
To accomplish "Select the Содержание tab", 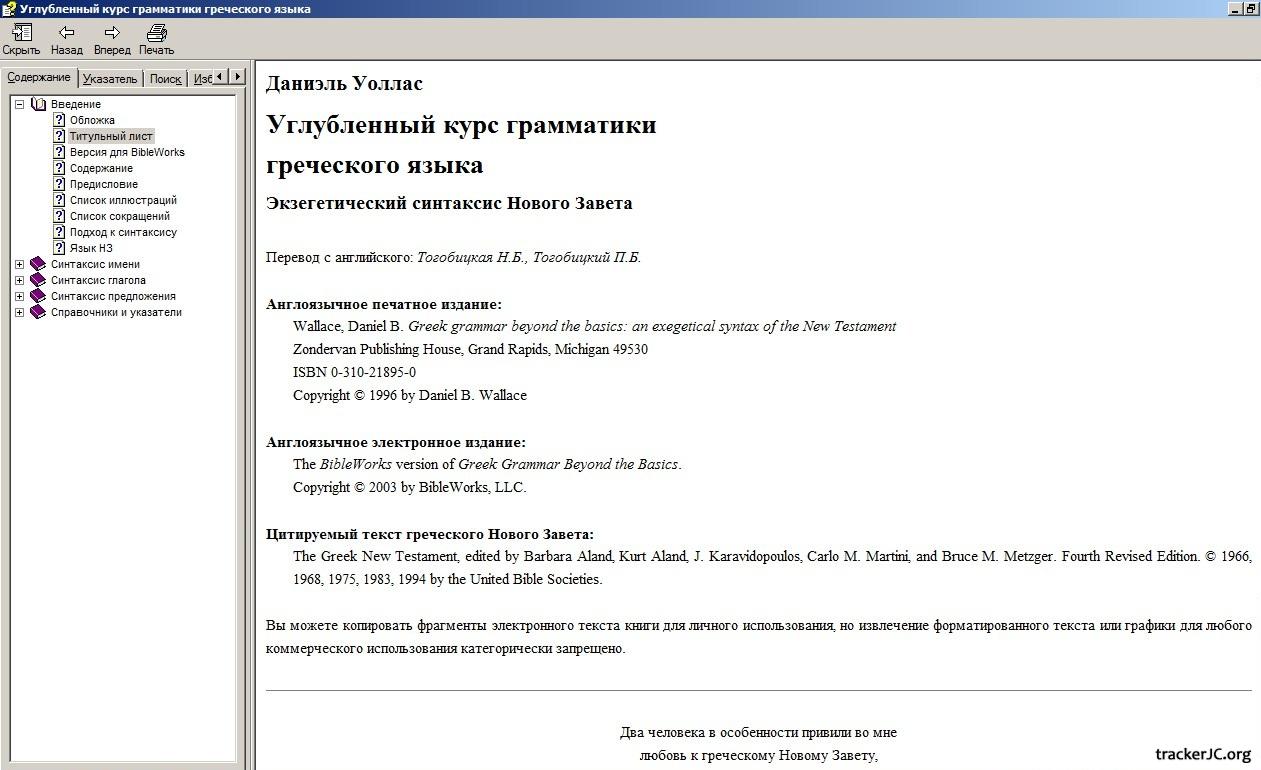I will coord(39,78).
